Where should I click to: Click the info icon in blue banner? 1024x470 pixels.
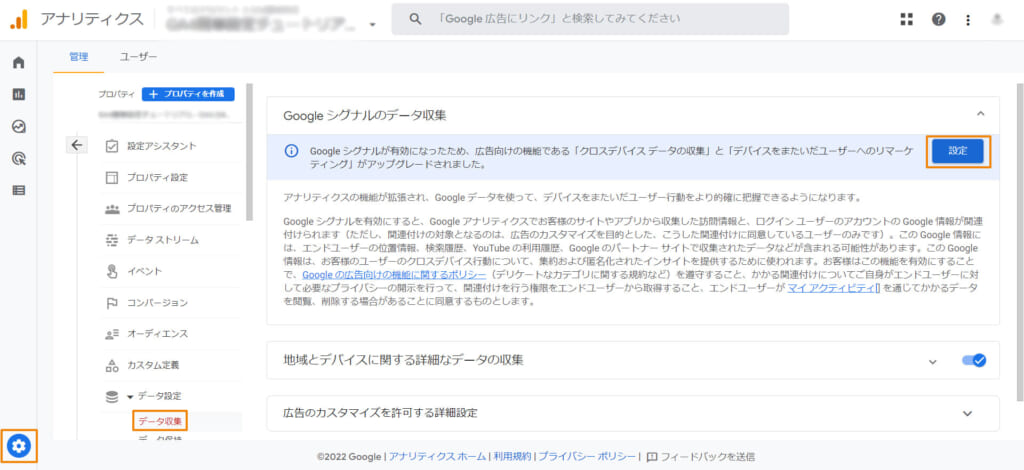(291, 151)
